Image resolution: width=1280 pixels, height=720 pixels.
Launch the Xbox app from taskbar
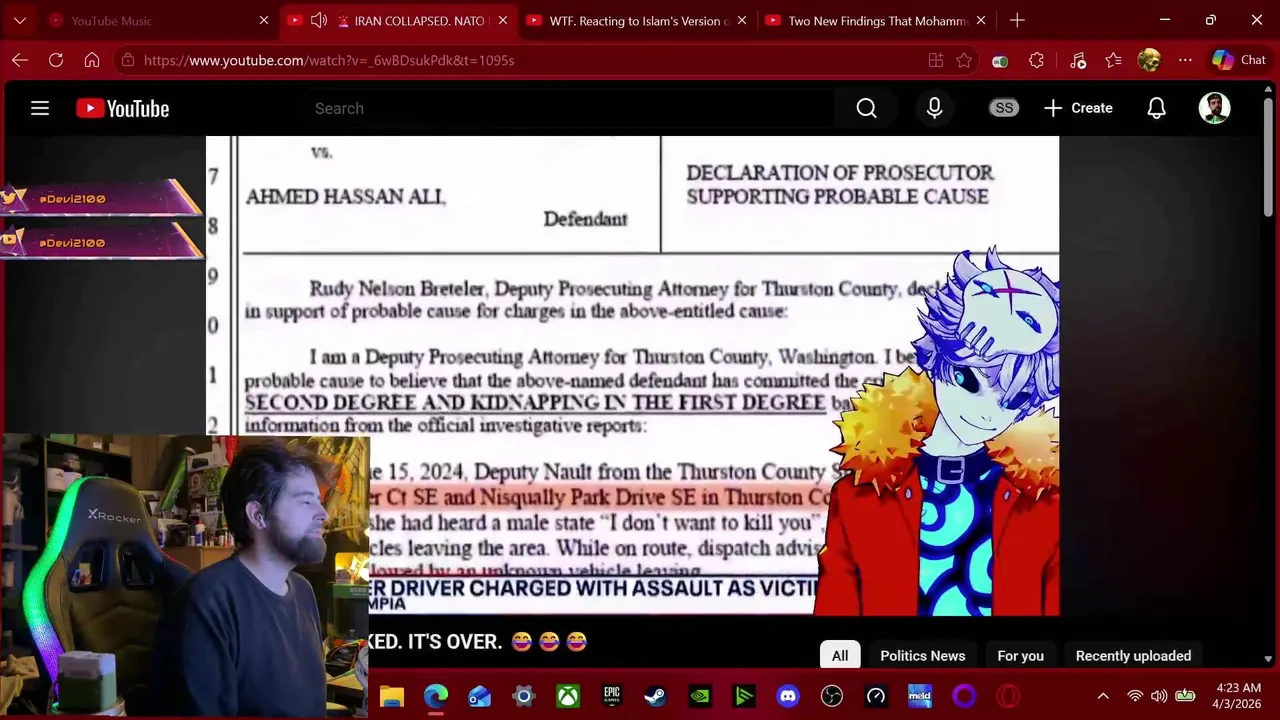tap(568, 696)
